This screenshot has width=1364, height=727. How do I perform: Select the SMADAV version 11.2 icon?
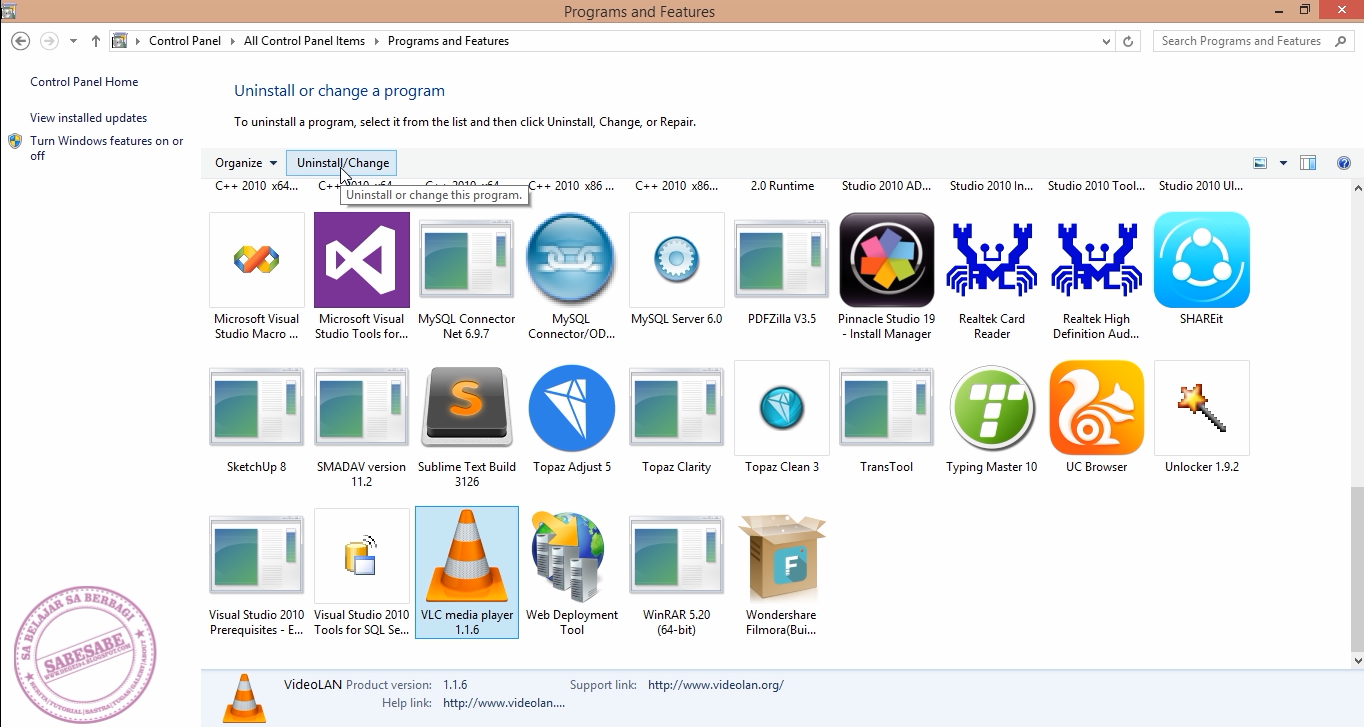362,408
